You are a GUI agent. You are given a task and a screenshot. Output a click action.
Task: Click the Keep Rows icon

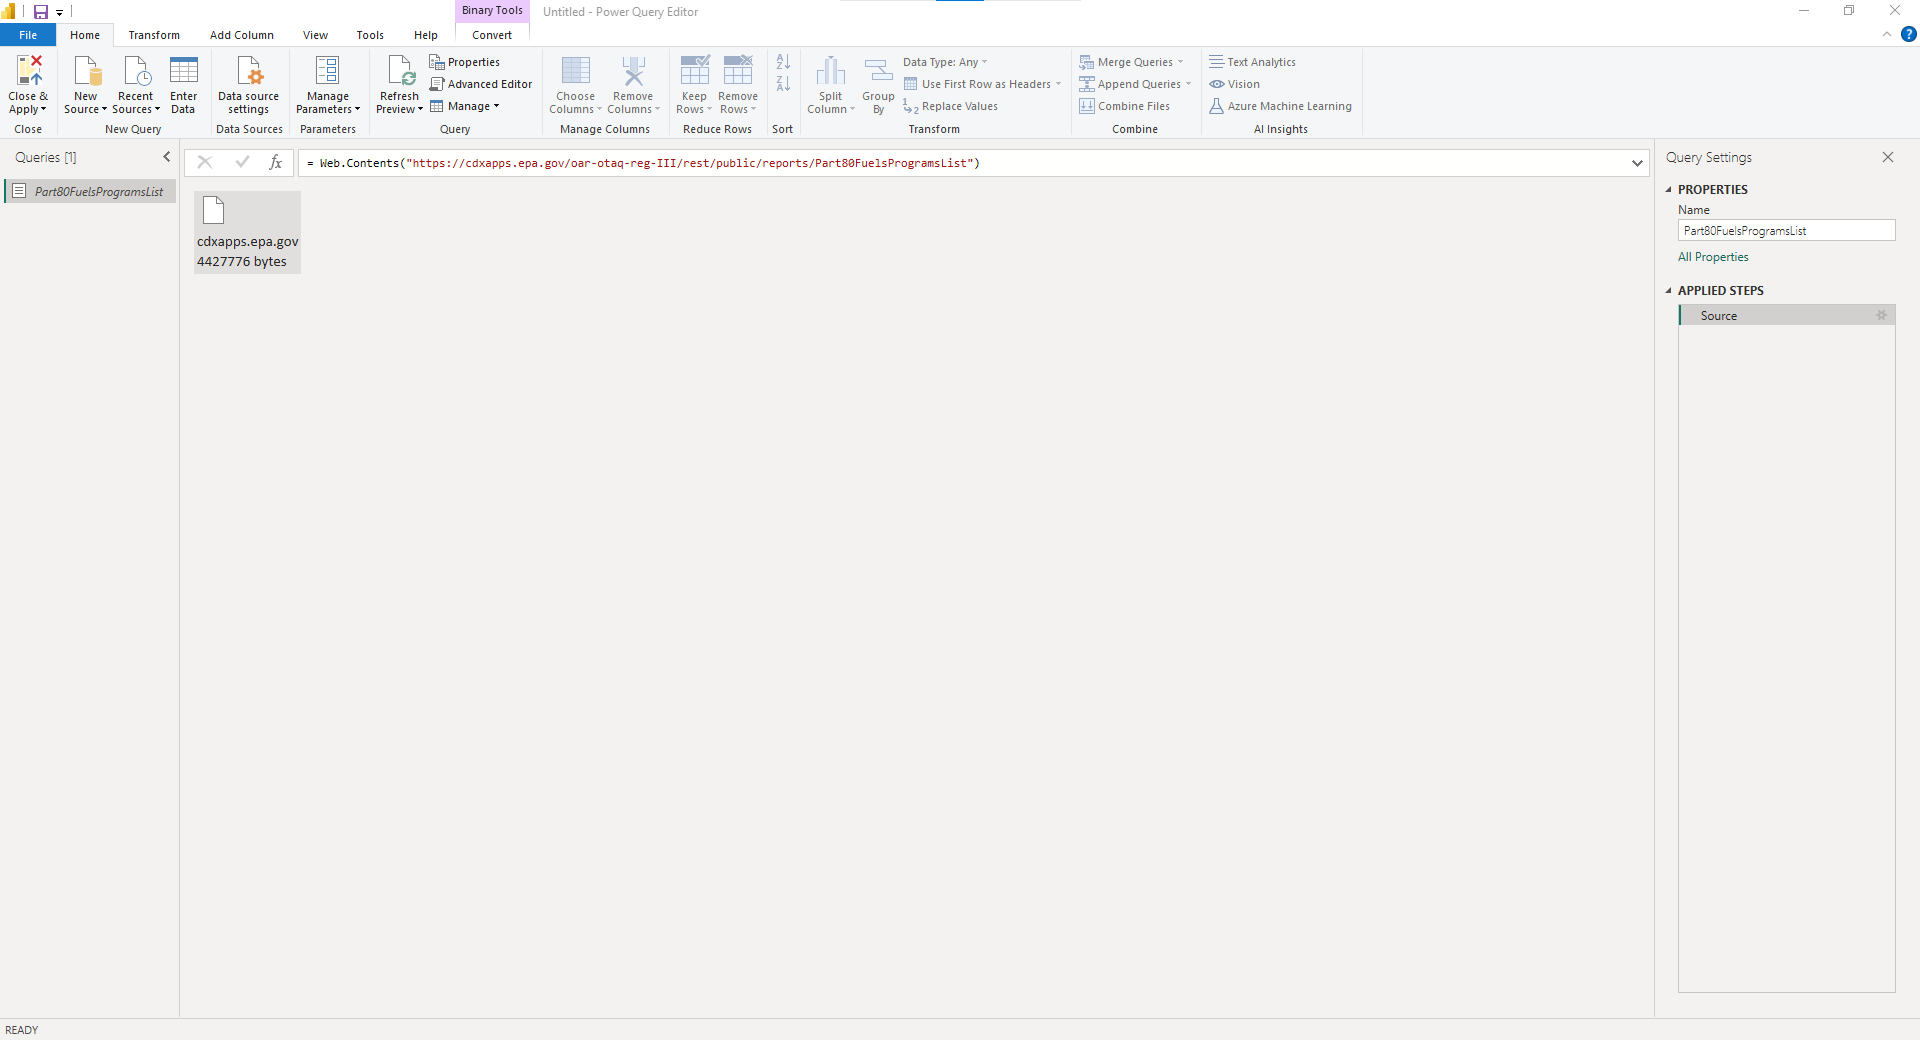694,70
